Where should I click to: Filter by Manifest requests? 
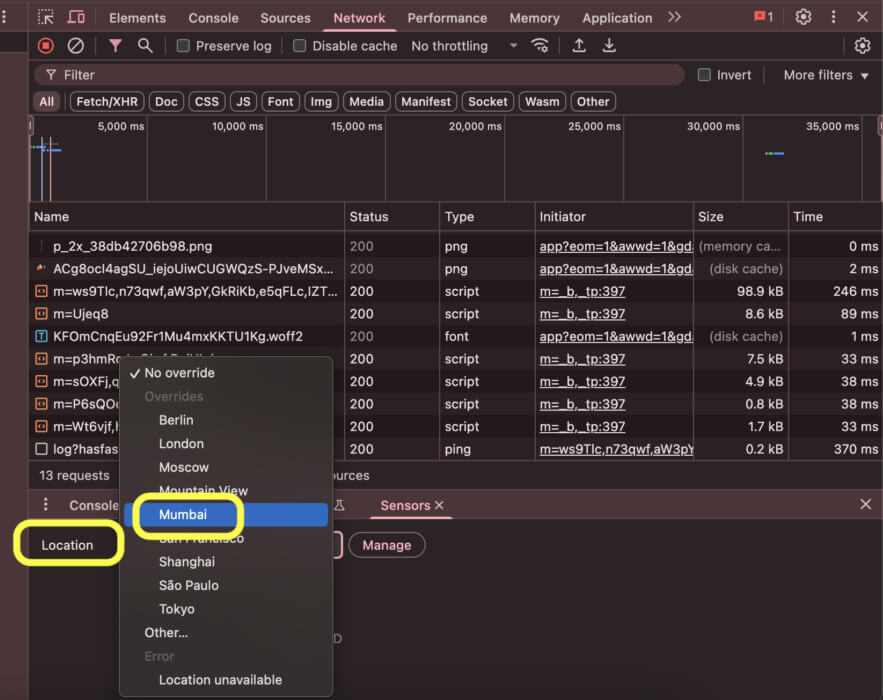tap(426, 101)
